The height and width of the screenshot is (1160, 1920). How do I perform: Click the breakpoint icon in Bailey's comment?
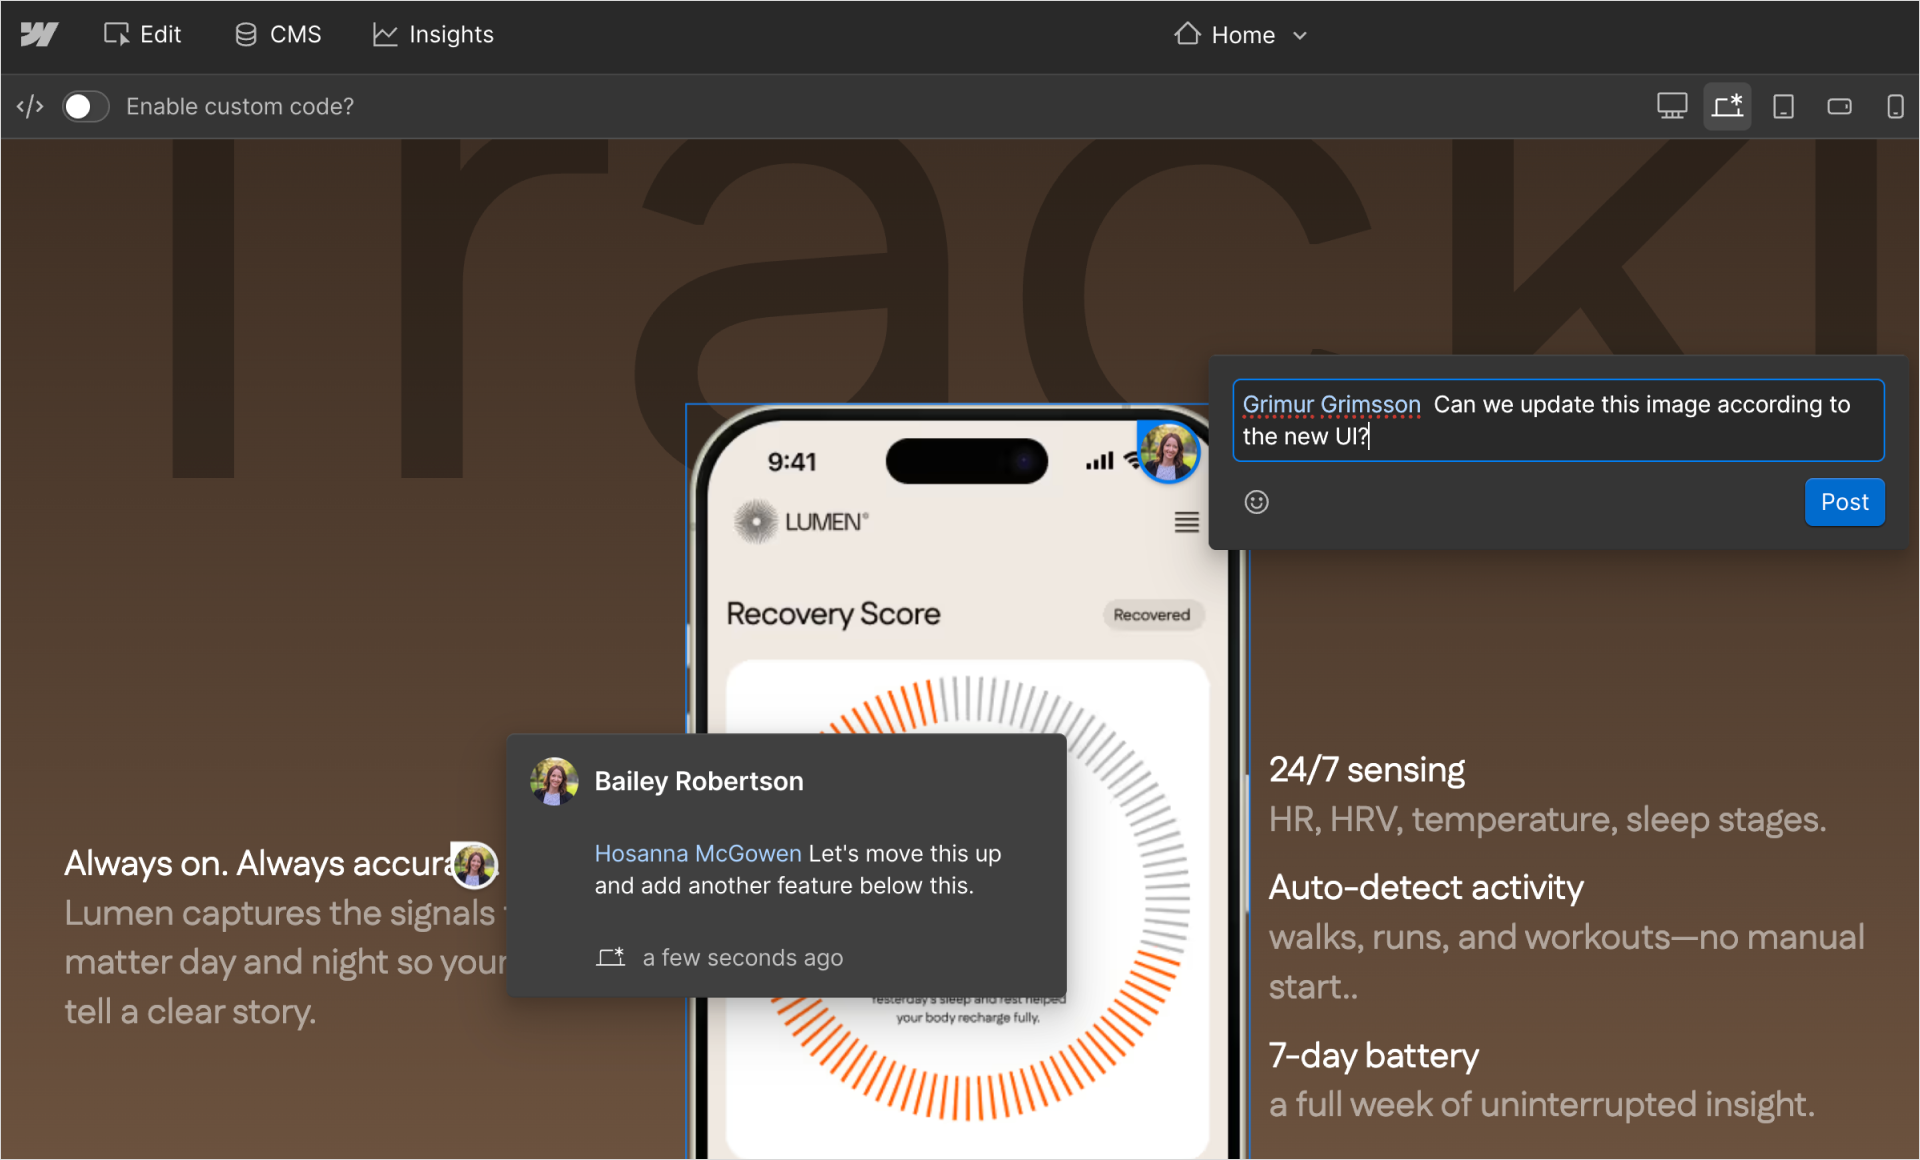[x=610, y=957]
